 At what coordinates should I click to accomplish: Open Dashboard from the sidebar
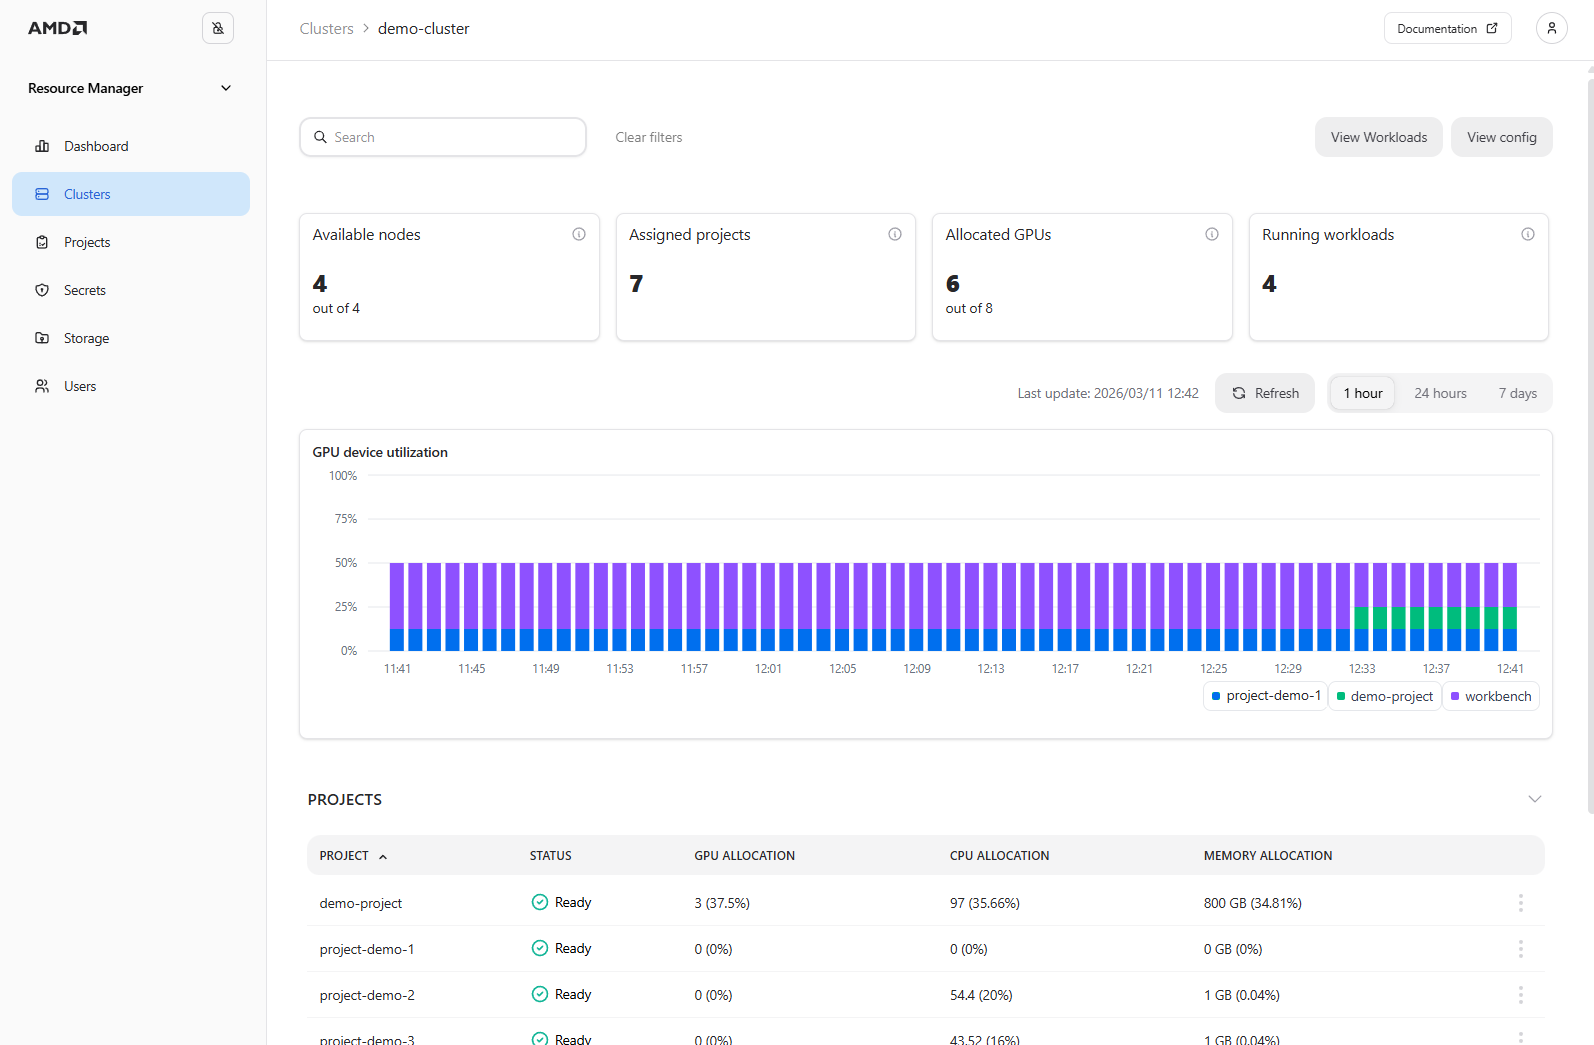point(131,146)
